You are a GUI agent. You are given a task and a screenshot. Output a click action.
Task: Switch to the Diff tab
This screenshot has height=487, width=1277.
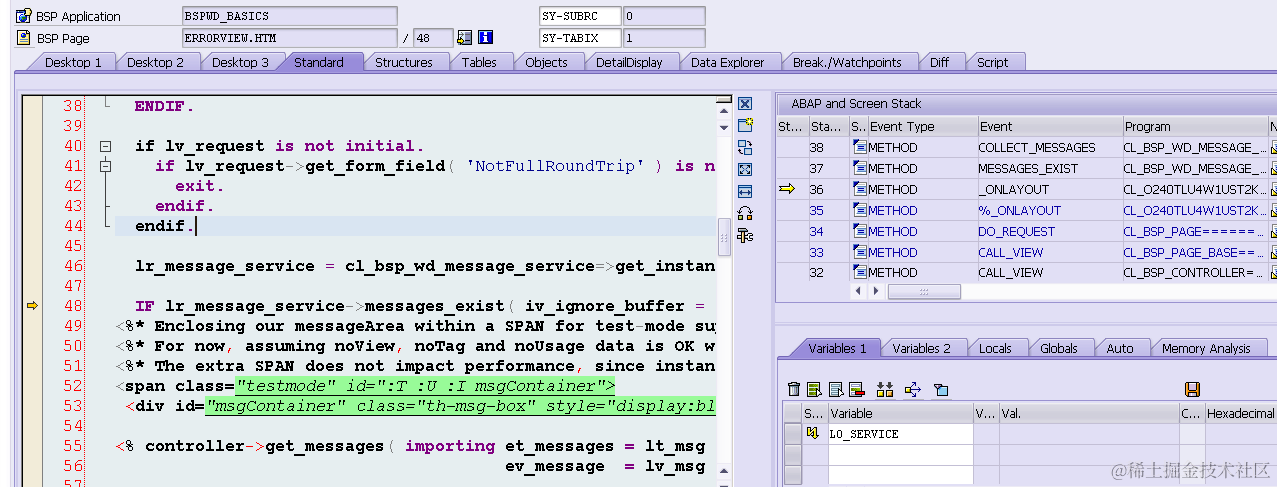coord(939,62)
